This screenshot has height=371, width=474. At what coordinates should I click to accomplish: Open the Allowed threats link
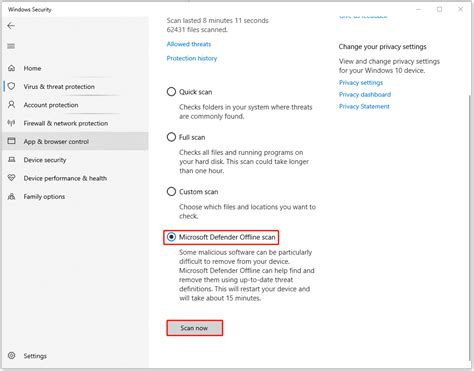pos(189,44)
